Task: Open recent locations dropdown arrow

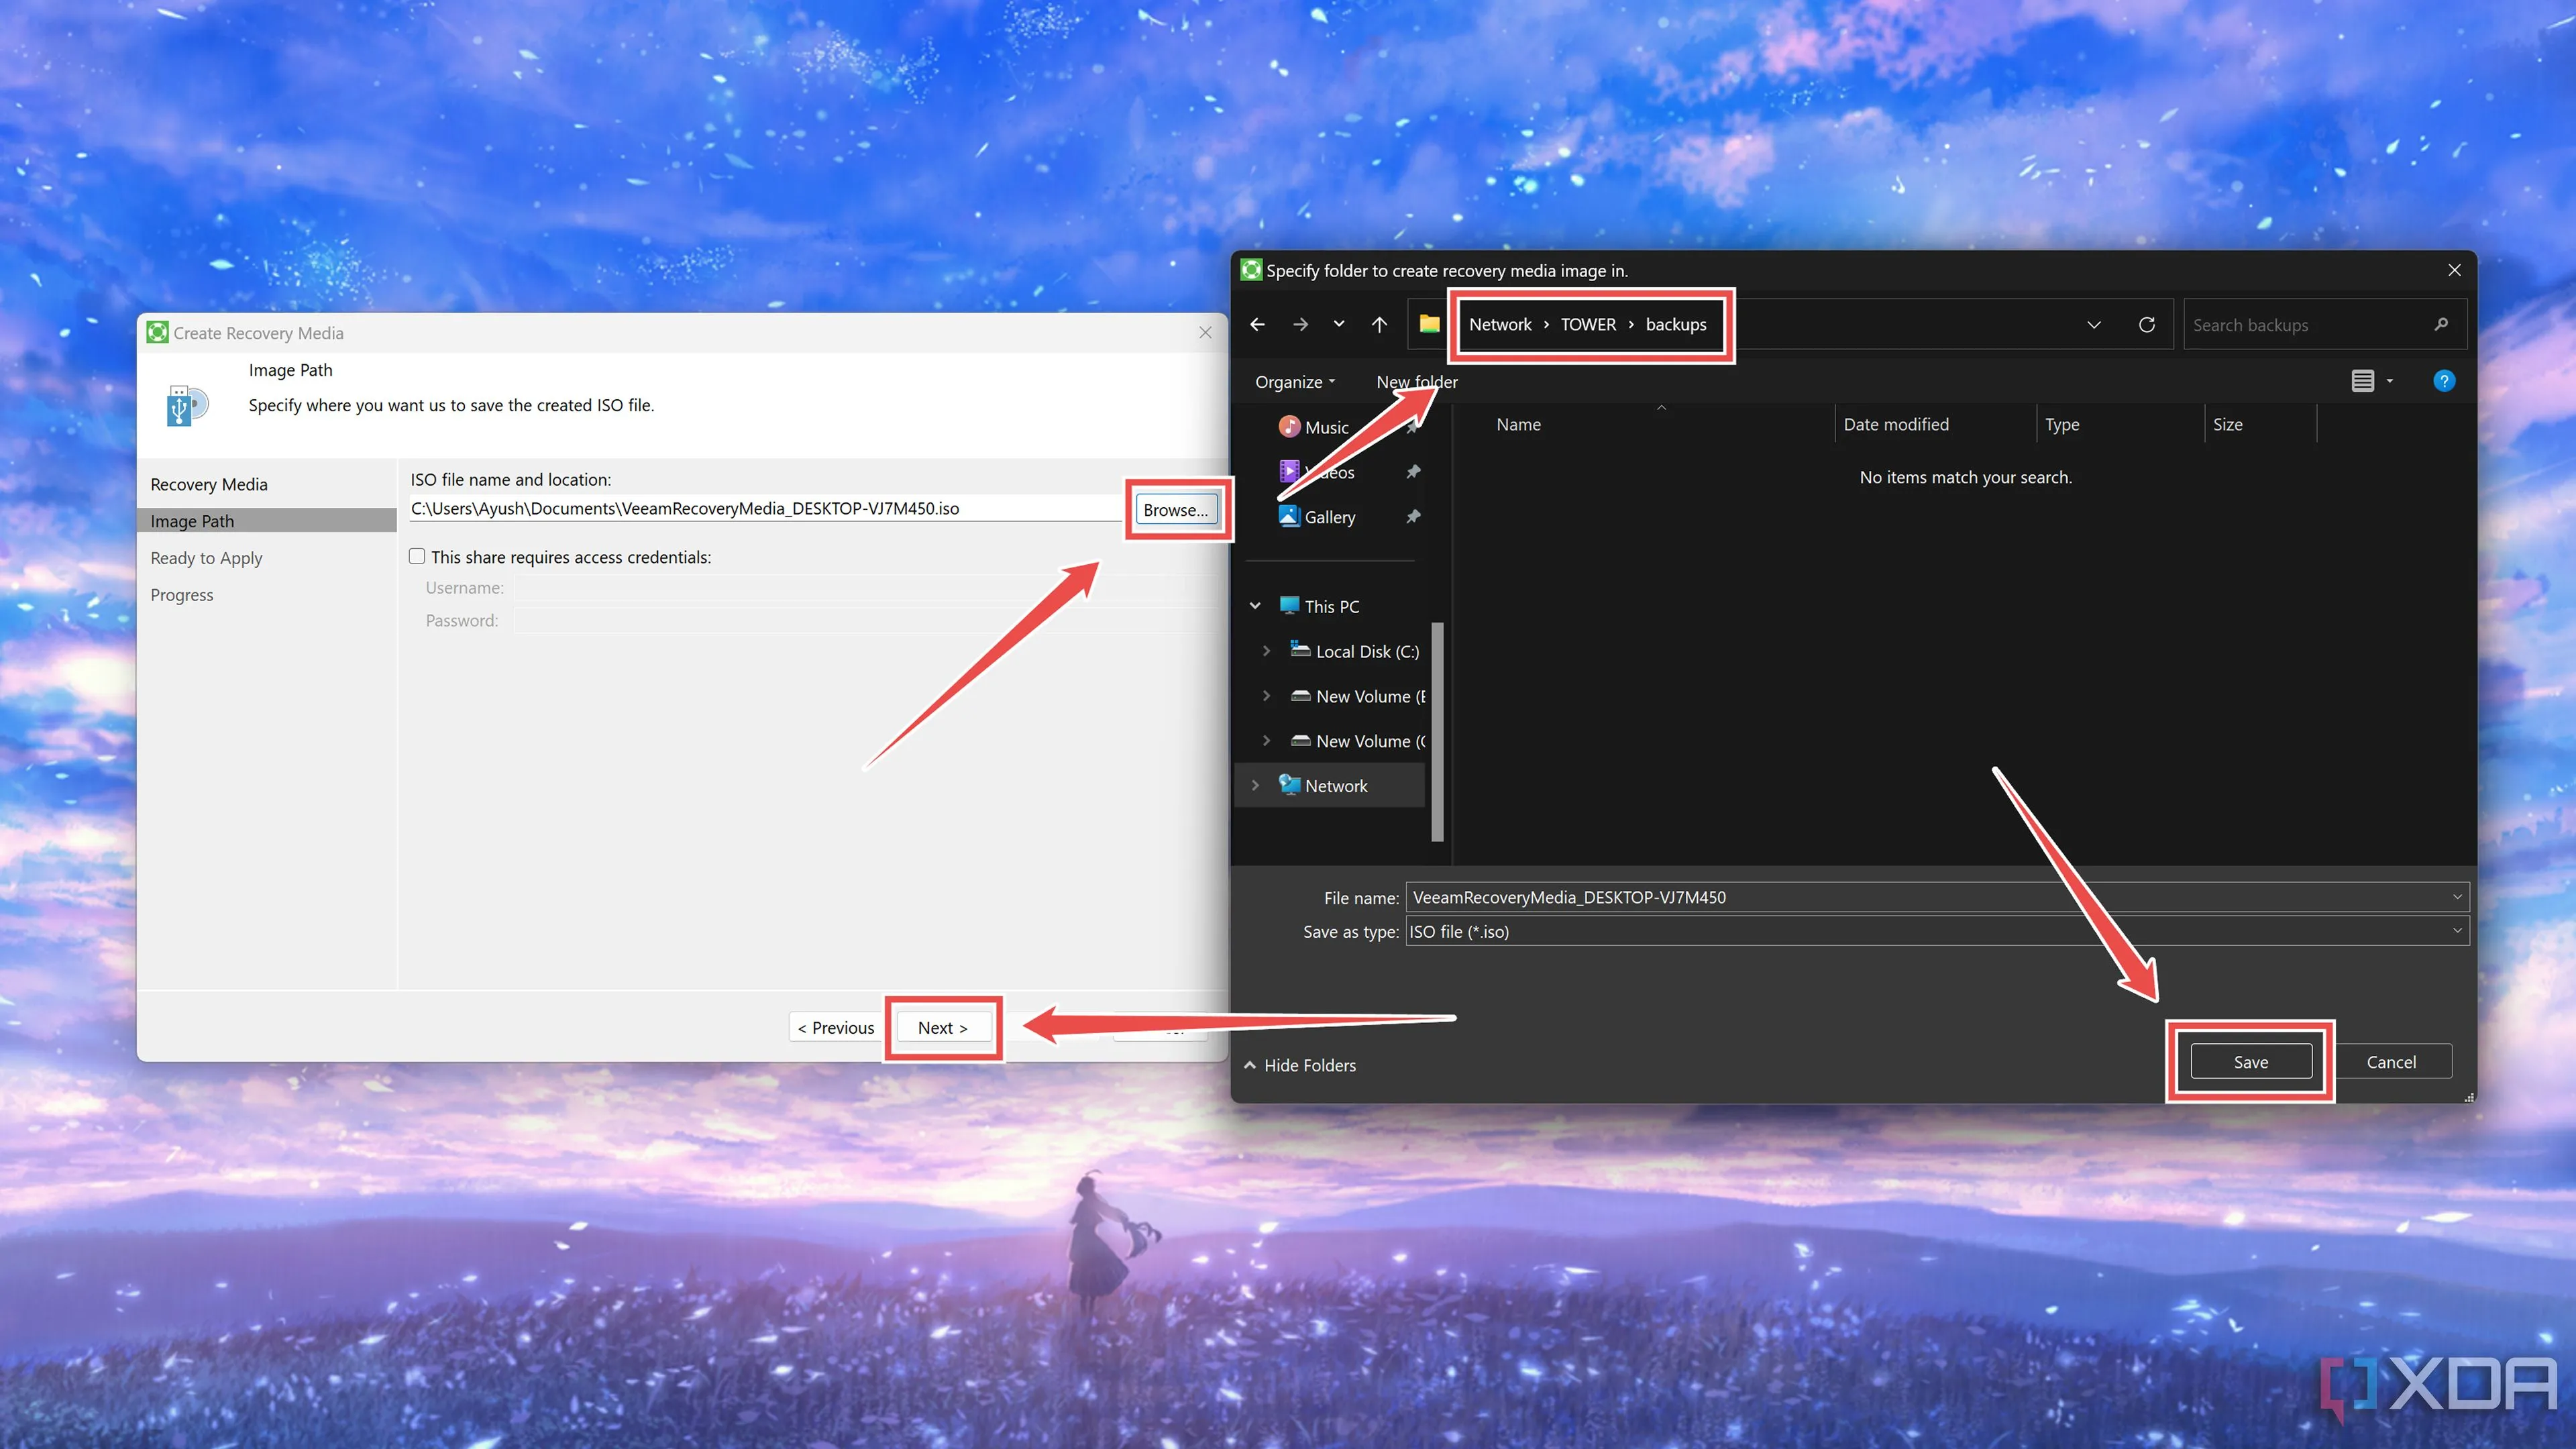Action: [1339, 324]
